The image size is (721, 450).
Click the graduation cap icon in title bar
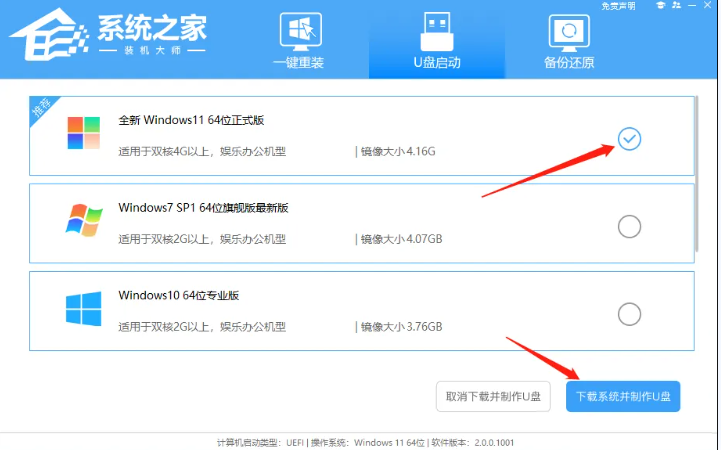tap(661, 6)
